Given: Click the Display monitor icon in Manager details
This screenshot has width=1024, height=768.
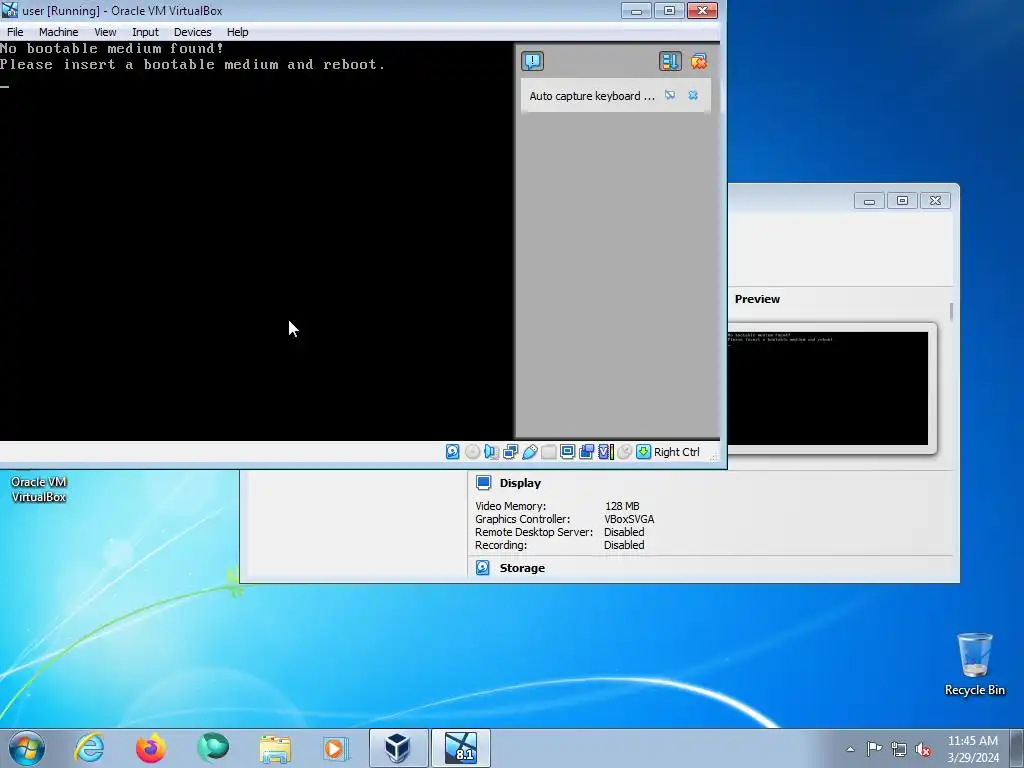Looking at the screenshot, I should [x=483, y=483].
